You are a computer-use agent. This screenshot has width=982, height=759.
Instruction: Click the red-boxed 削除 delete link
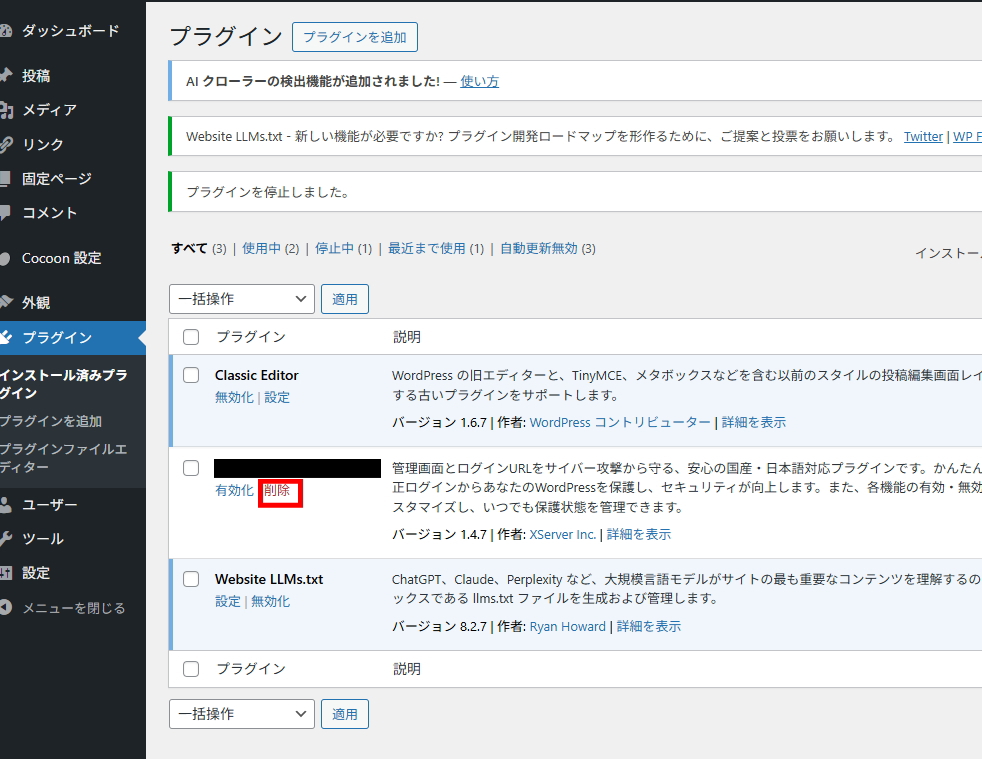[277, 491]
